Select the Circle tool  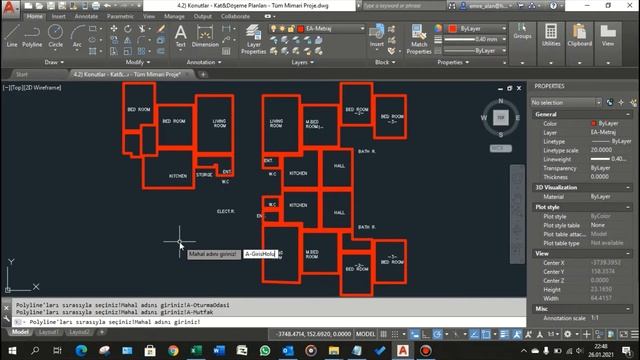(x=55, y=36)
